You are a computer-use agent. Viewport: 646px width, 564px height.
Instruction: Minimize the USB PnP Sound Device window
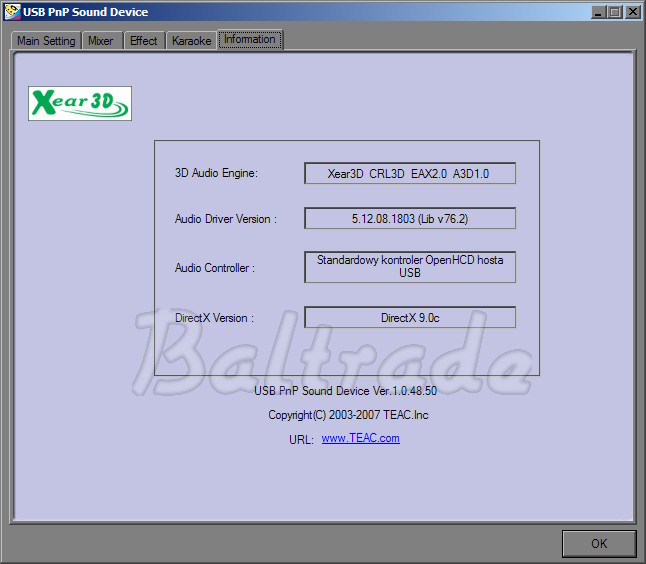(x=598, y=12)
